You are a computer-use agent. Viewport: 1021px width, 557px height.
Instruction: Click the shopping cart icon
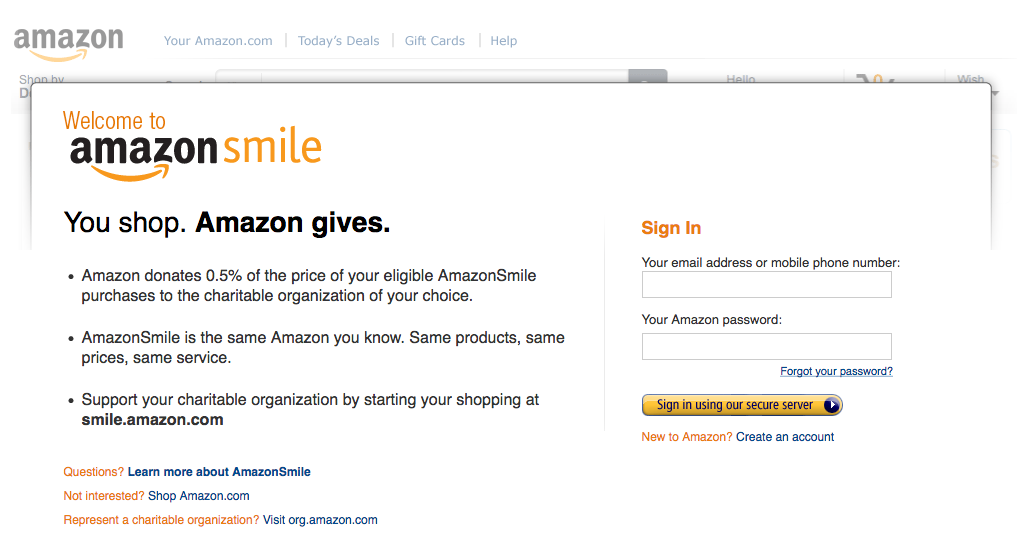point(873,79)
